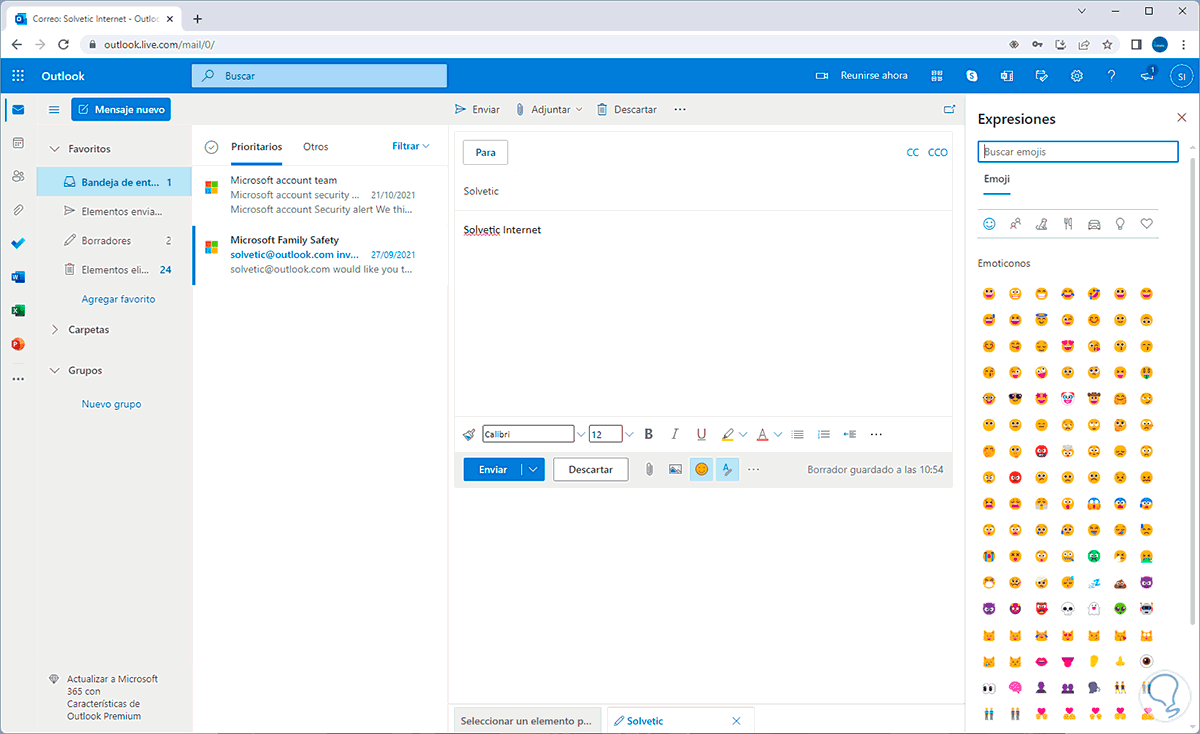Screen dimensions: 1200x734
Task: Toggle underline formatting in the editor
Action: point(700,434)
